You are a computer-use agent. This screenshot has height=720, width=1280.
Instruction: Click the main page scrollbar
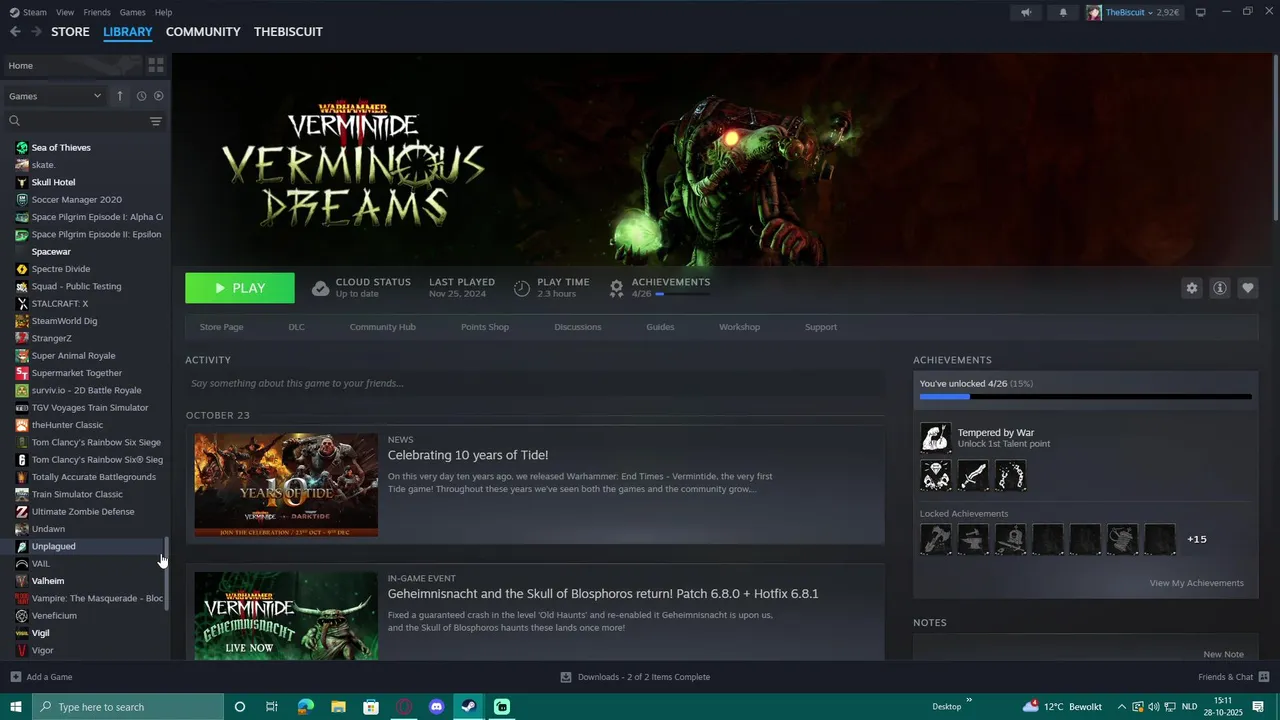click(1276, 140)
